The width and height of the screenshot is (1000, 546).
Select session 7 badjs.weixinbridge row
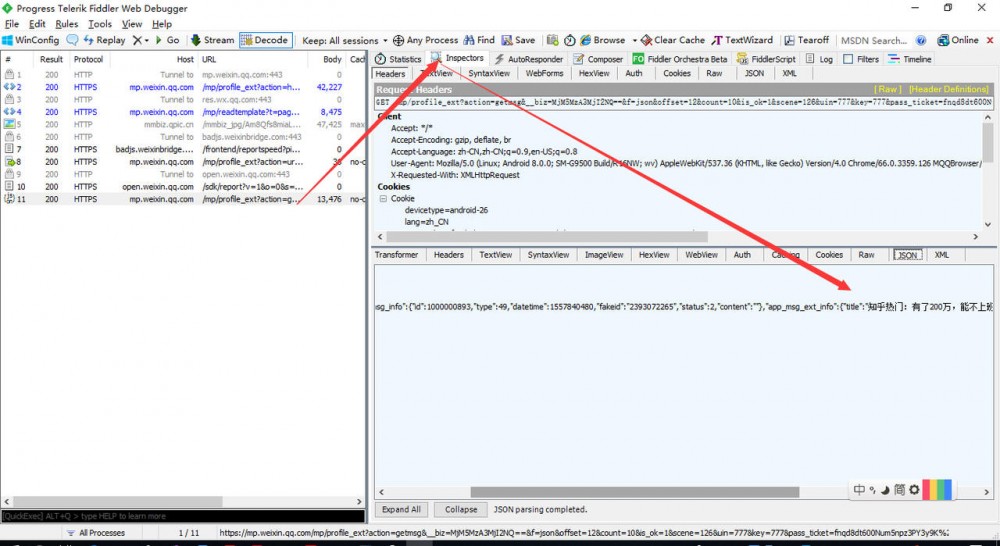coord(183,149)
